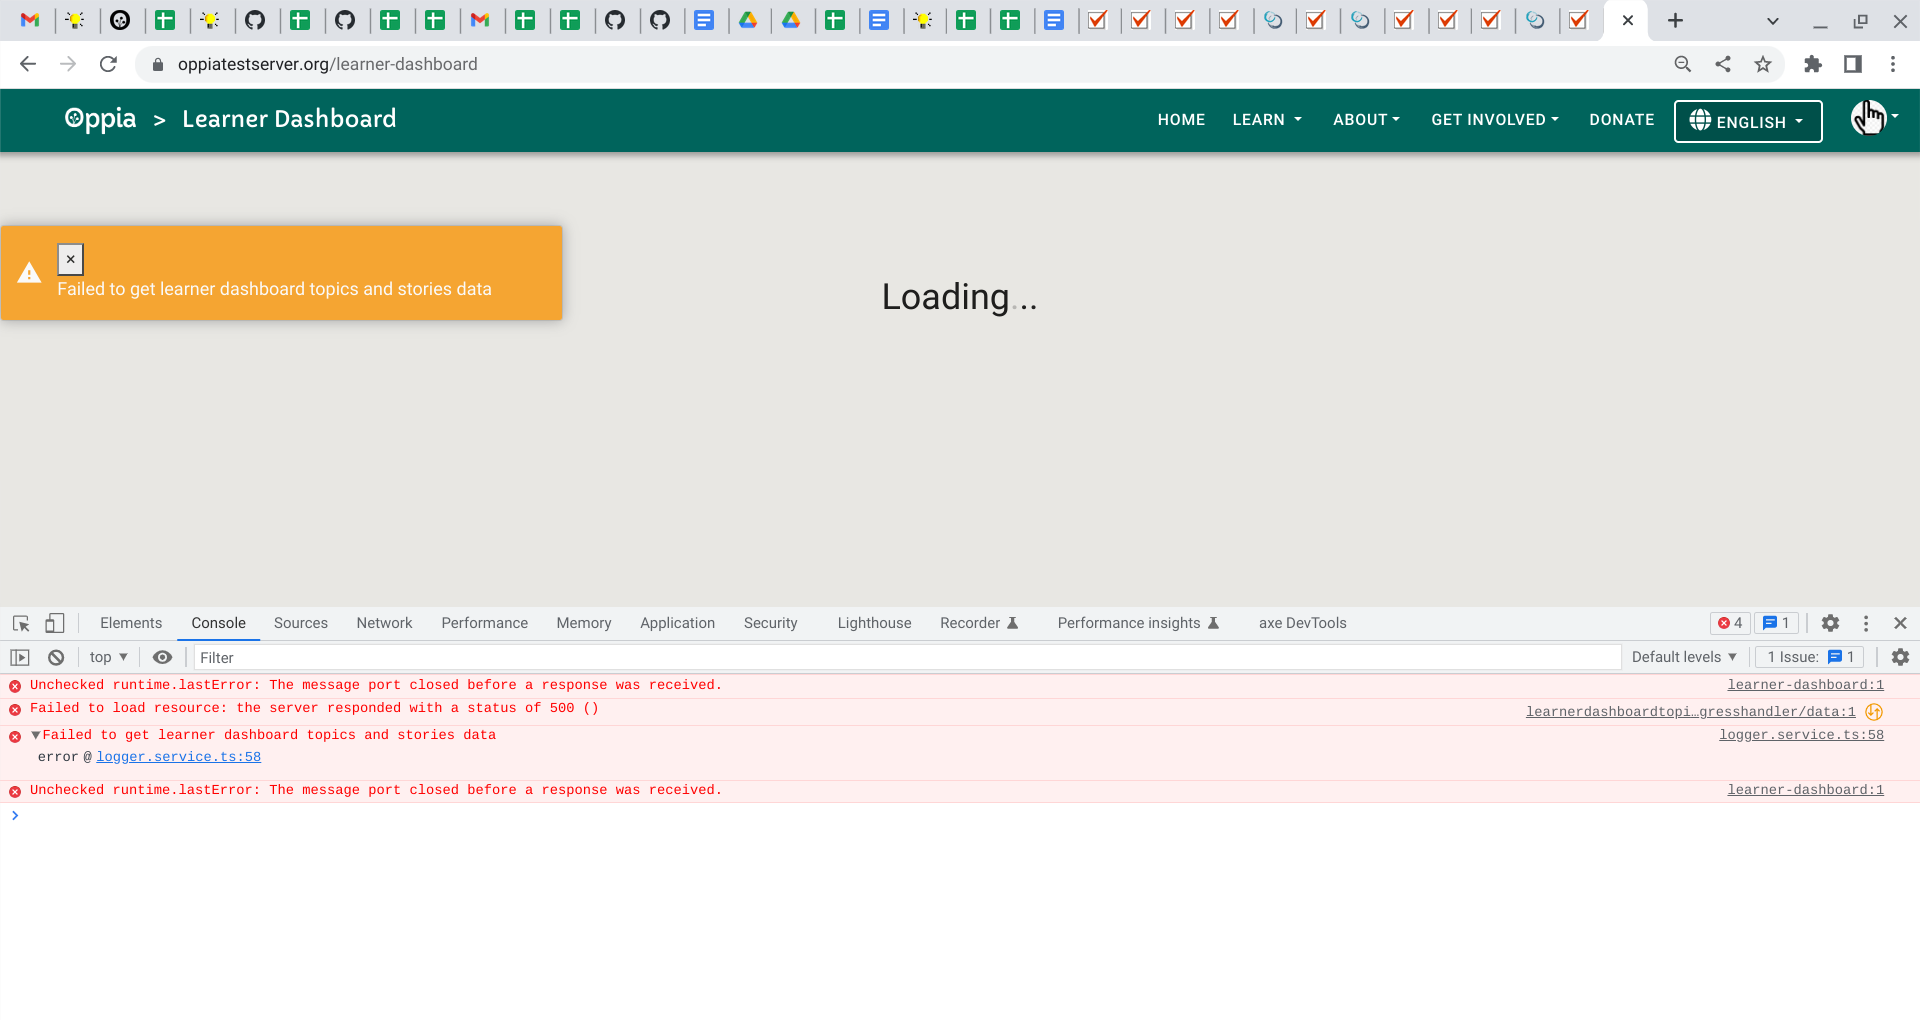
Task: Toggle the message counter badge in DevTools
Action: click(x=1776, y=623)
